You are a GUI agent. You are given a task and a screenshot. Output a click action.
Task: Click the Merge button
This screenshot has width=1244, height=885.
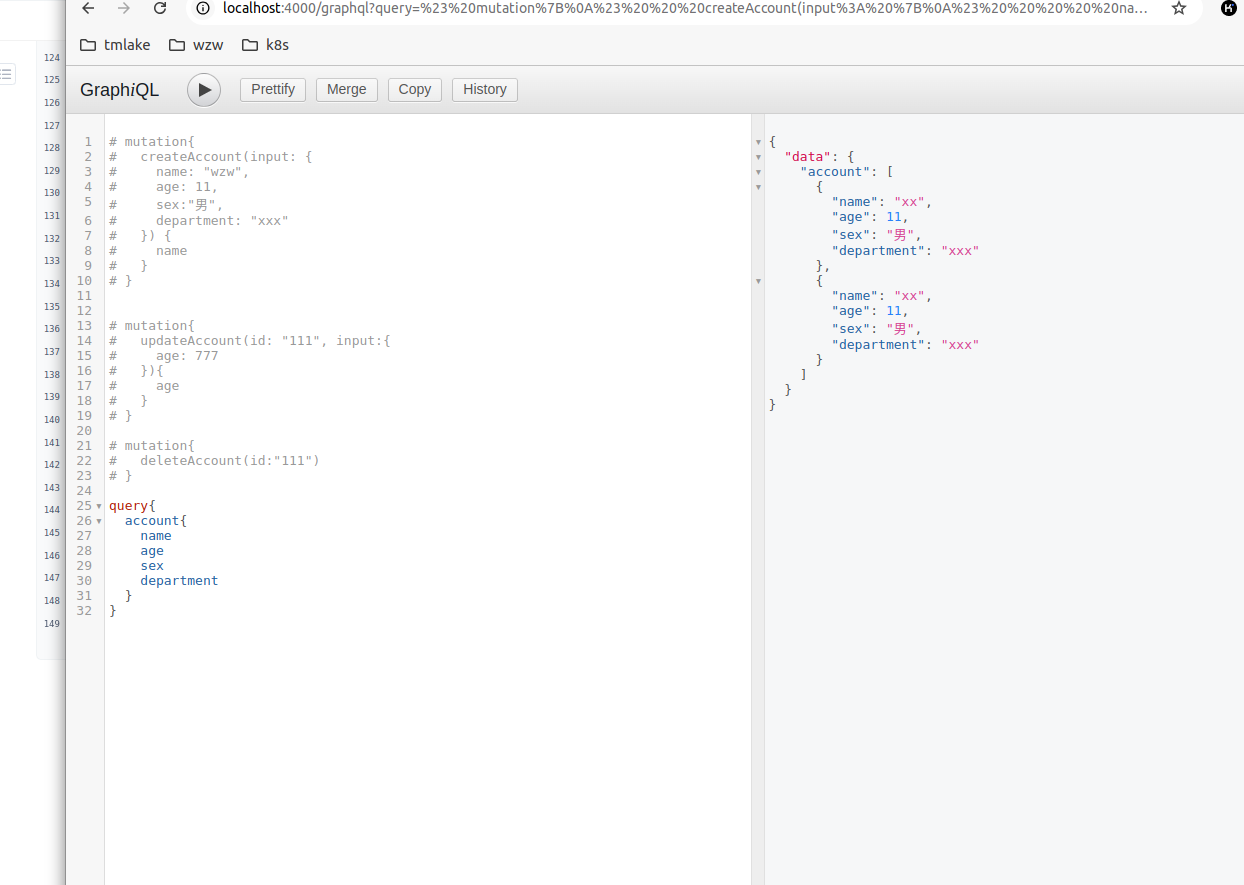click(x=346, y=90)
